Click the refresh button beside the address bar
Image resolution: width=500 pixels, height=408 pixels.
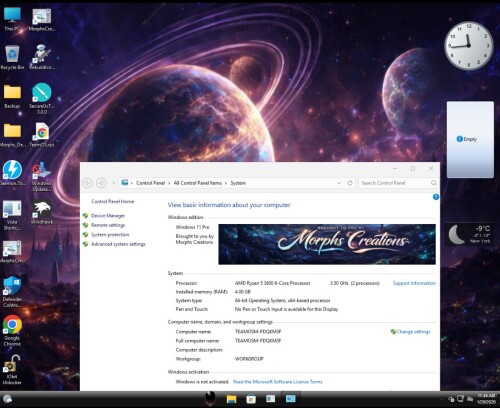coord(350,183)
